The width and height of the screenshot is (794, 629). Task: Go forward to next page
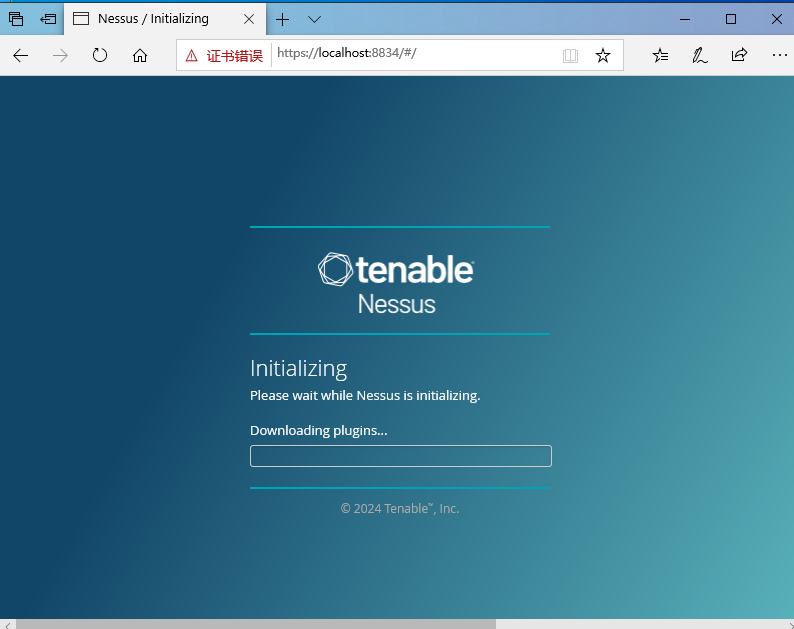pyautogui.click(x=60, y=55)
